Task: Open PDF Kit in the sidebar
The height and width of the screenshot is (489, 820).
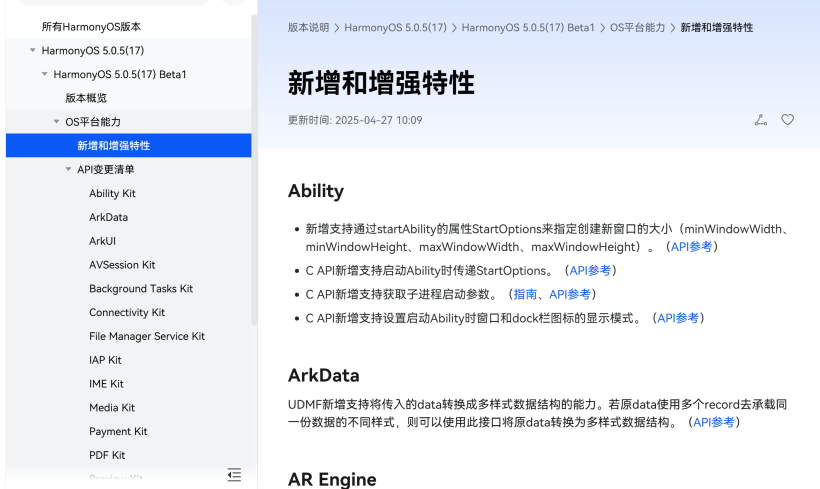Action: point(107,455)
